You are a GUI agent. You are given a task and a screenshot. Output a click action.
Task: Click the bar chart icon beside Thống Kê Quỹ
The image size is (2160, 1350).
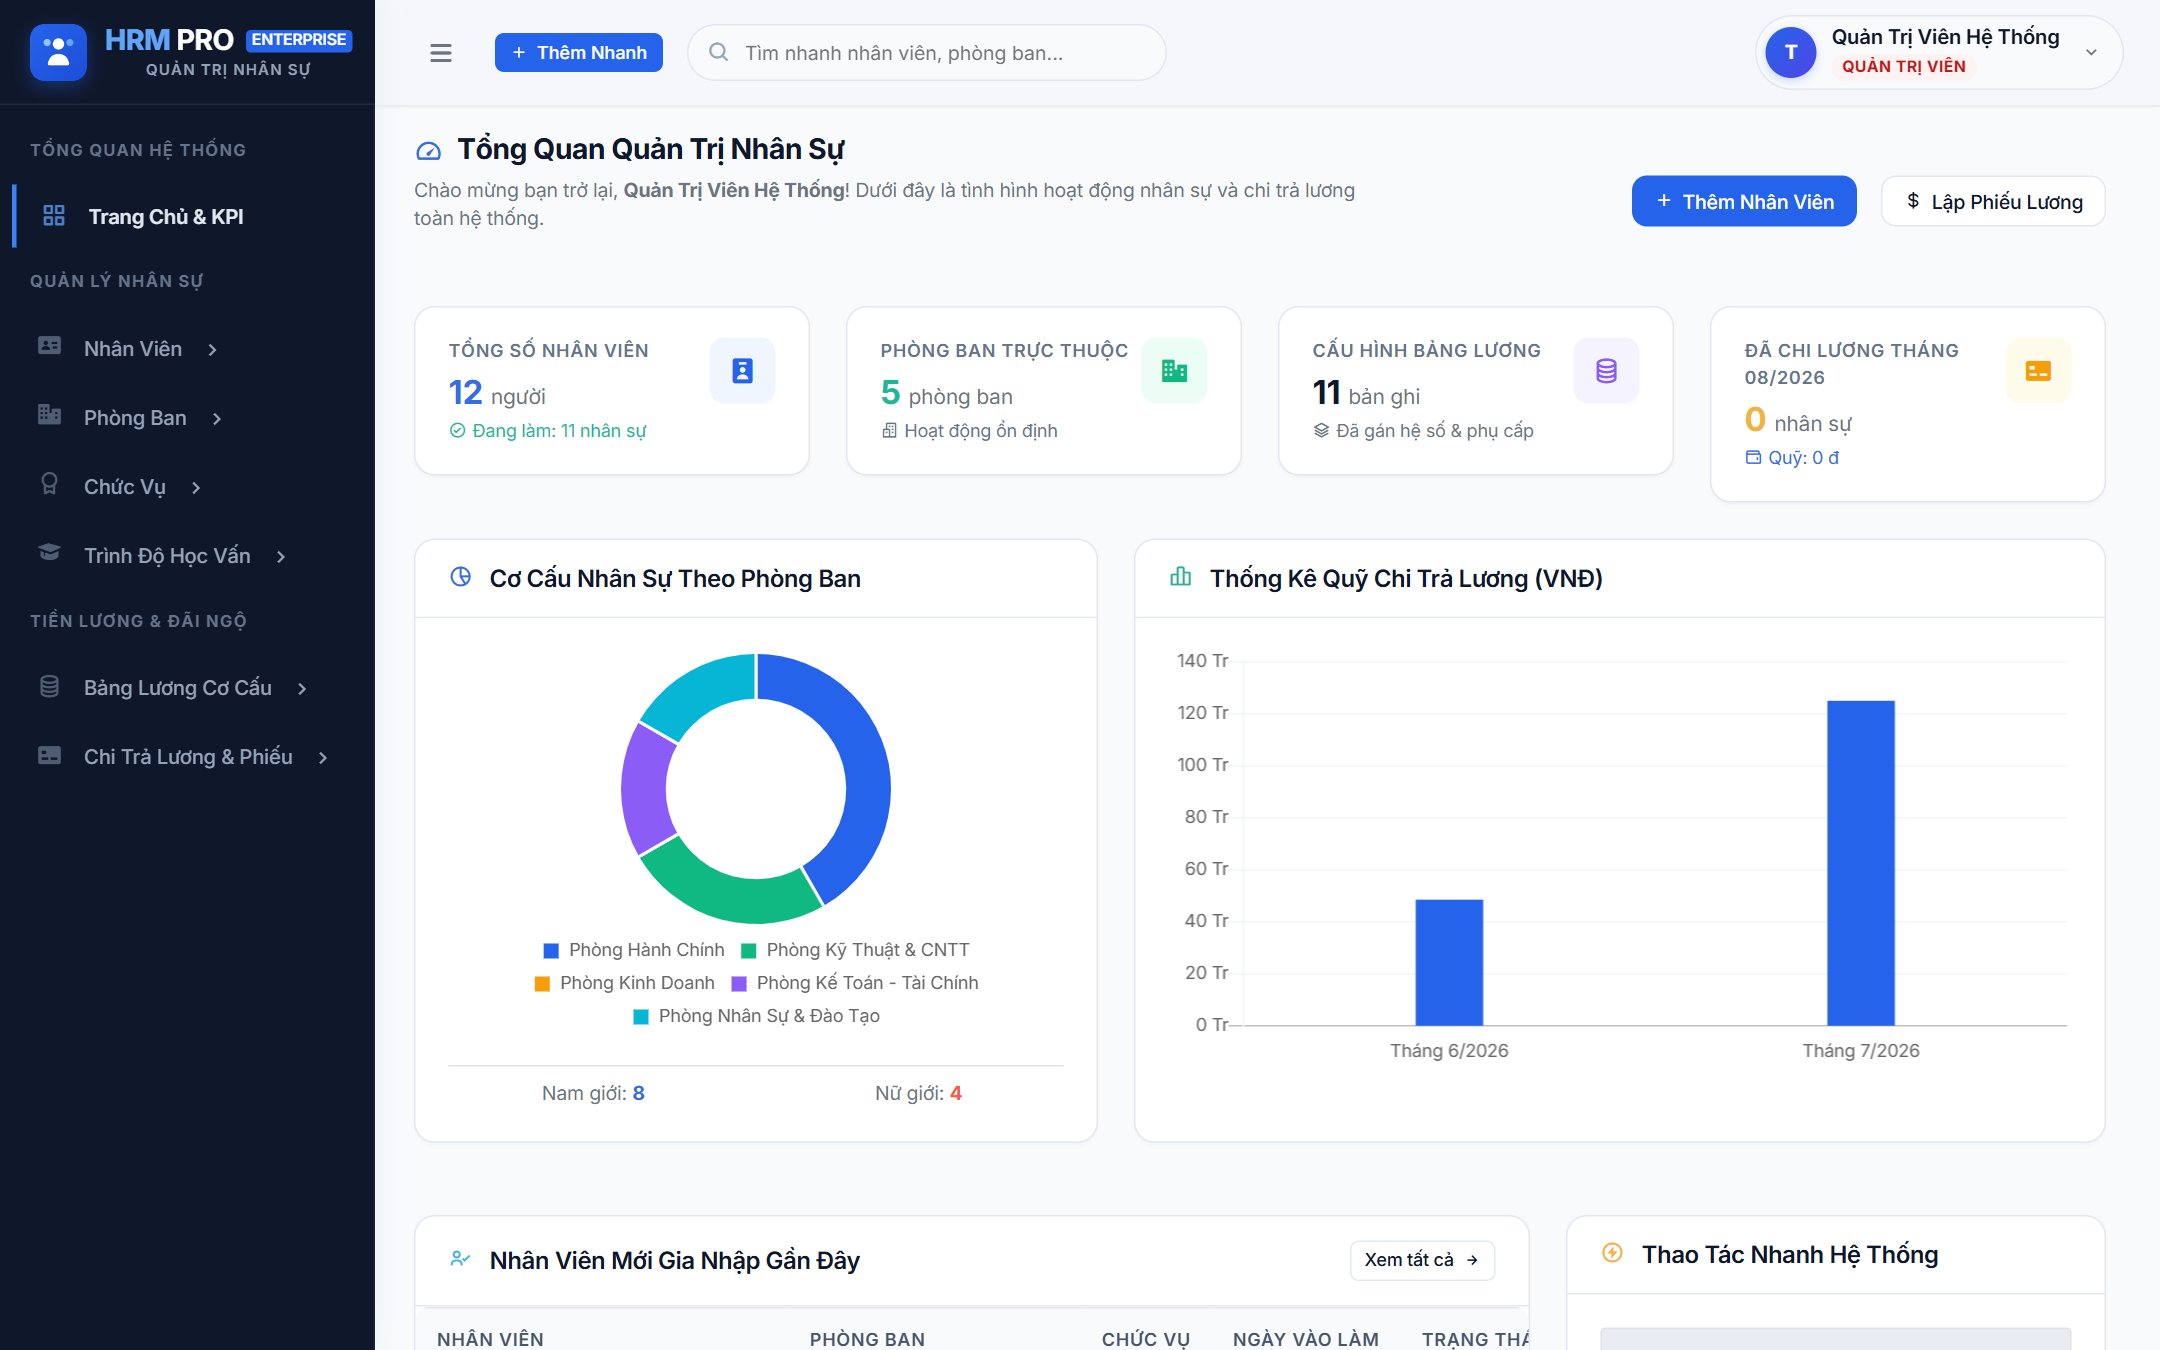tap(1181, 577)
